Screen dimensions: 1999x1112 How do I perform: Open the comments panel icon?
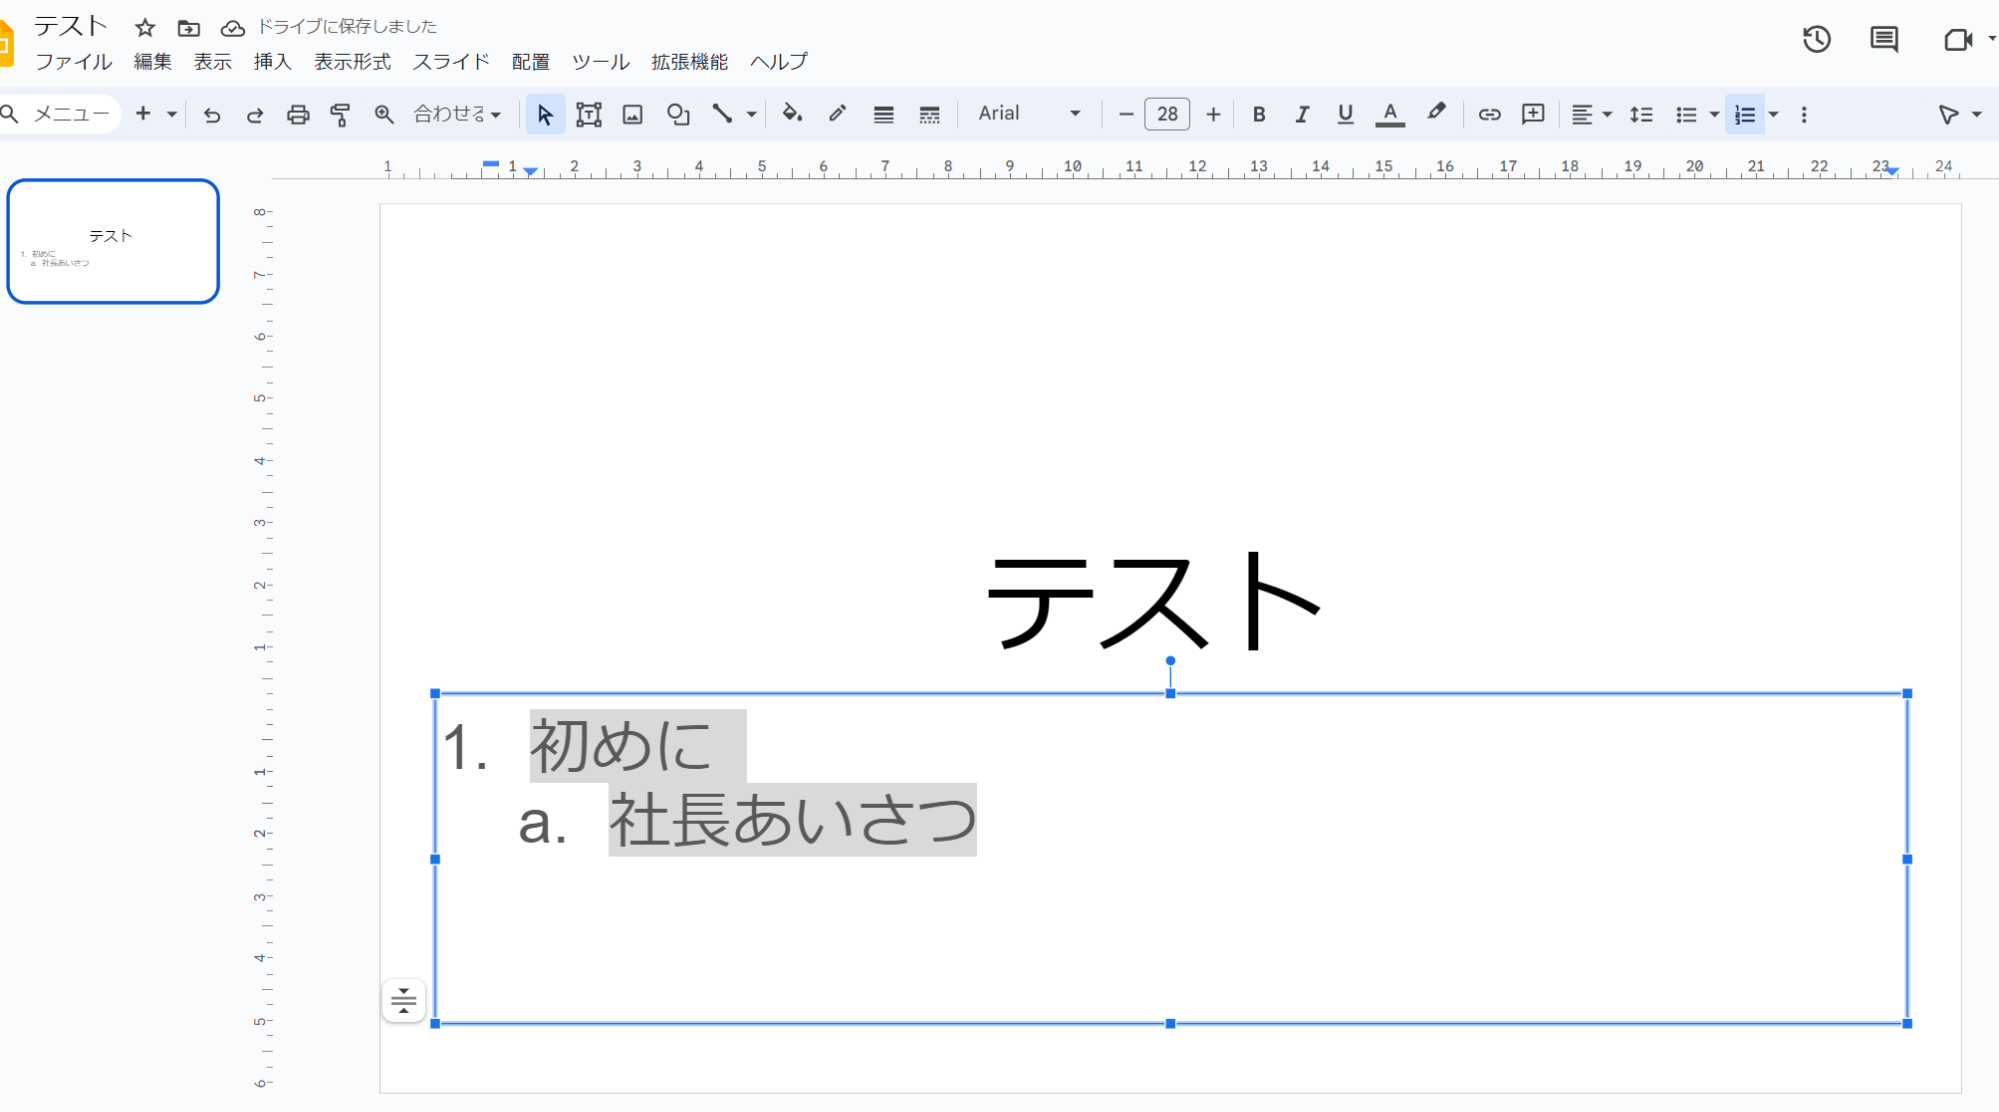pyautogui.click(x=1884, y=39)
